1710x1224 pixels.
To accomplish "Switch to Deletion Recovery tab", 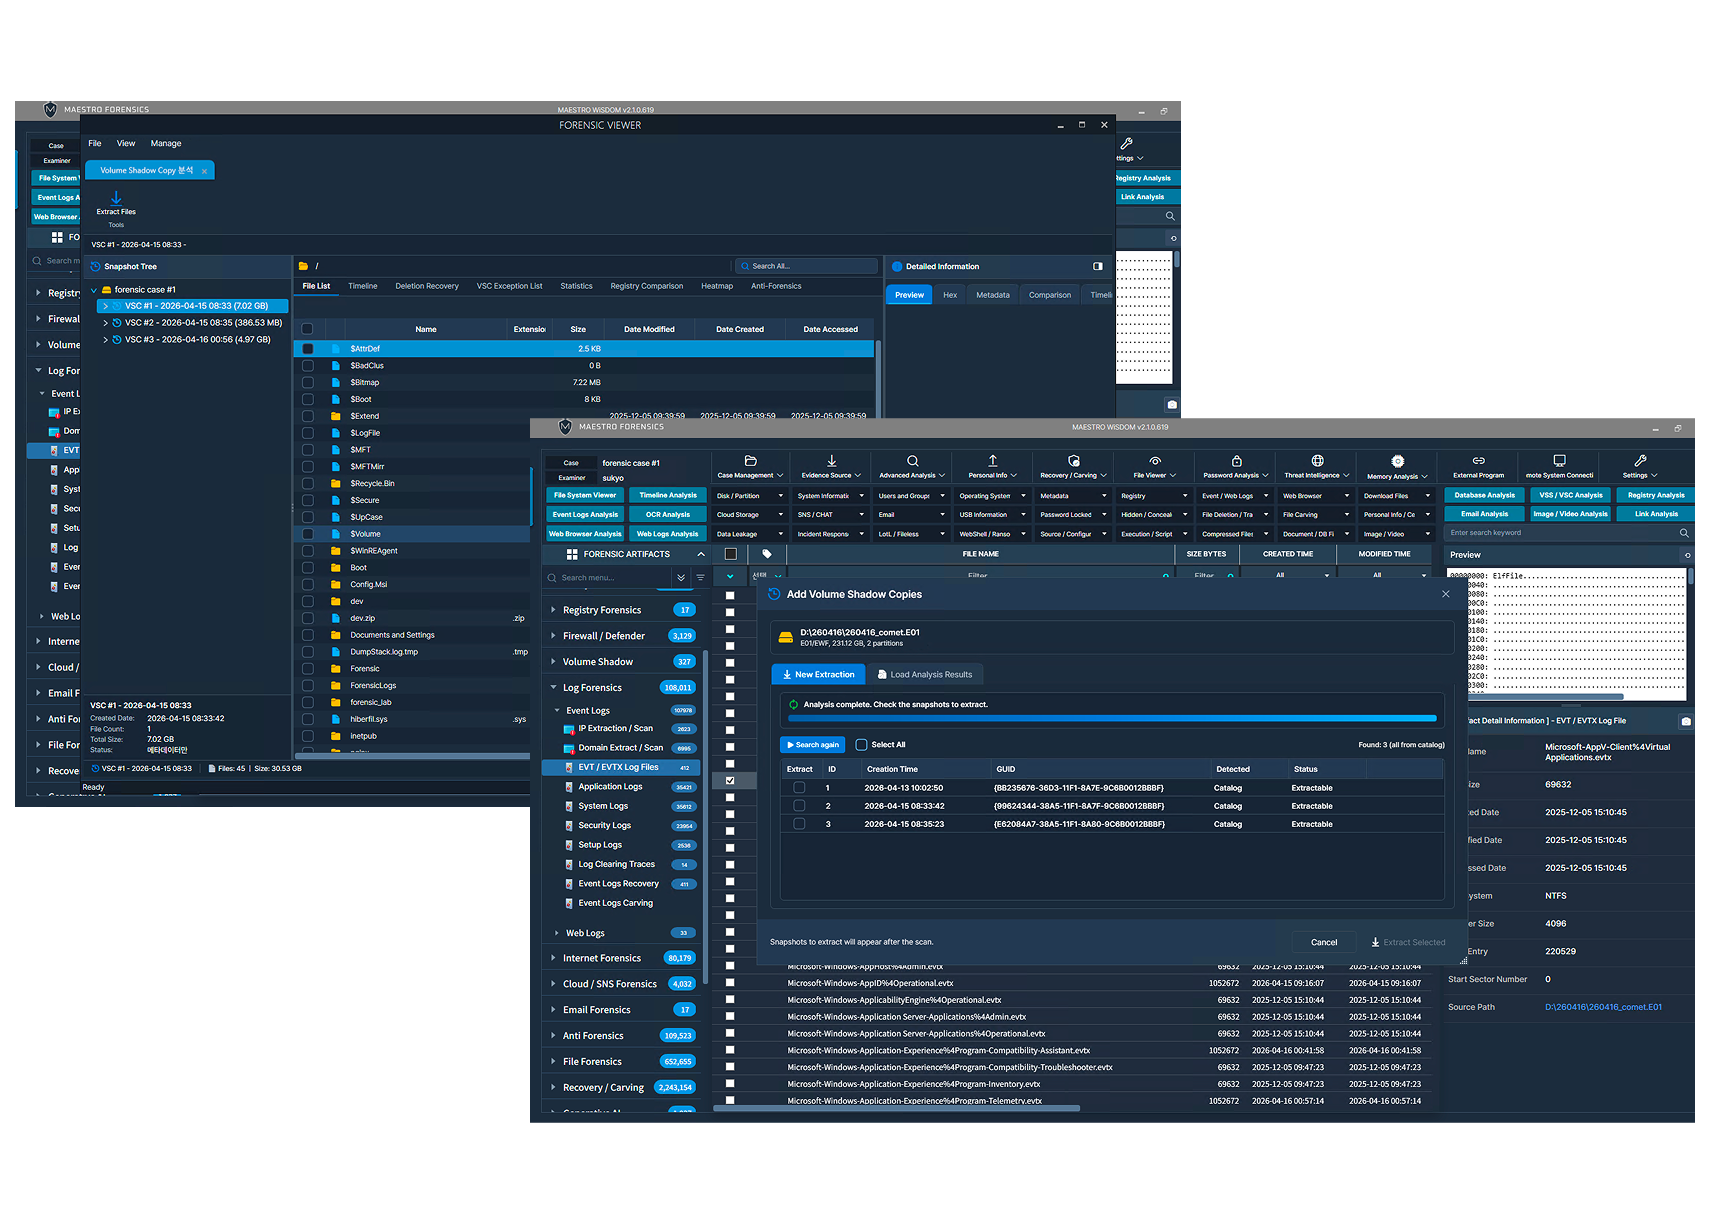I will 427,287.
